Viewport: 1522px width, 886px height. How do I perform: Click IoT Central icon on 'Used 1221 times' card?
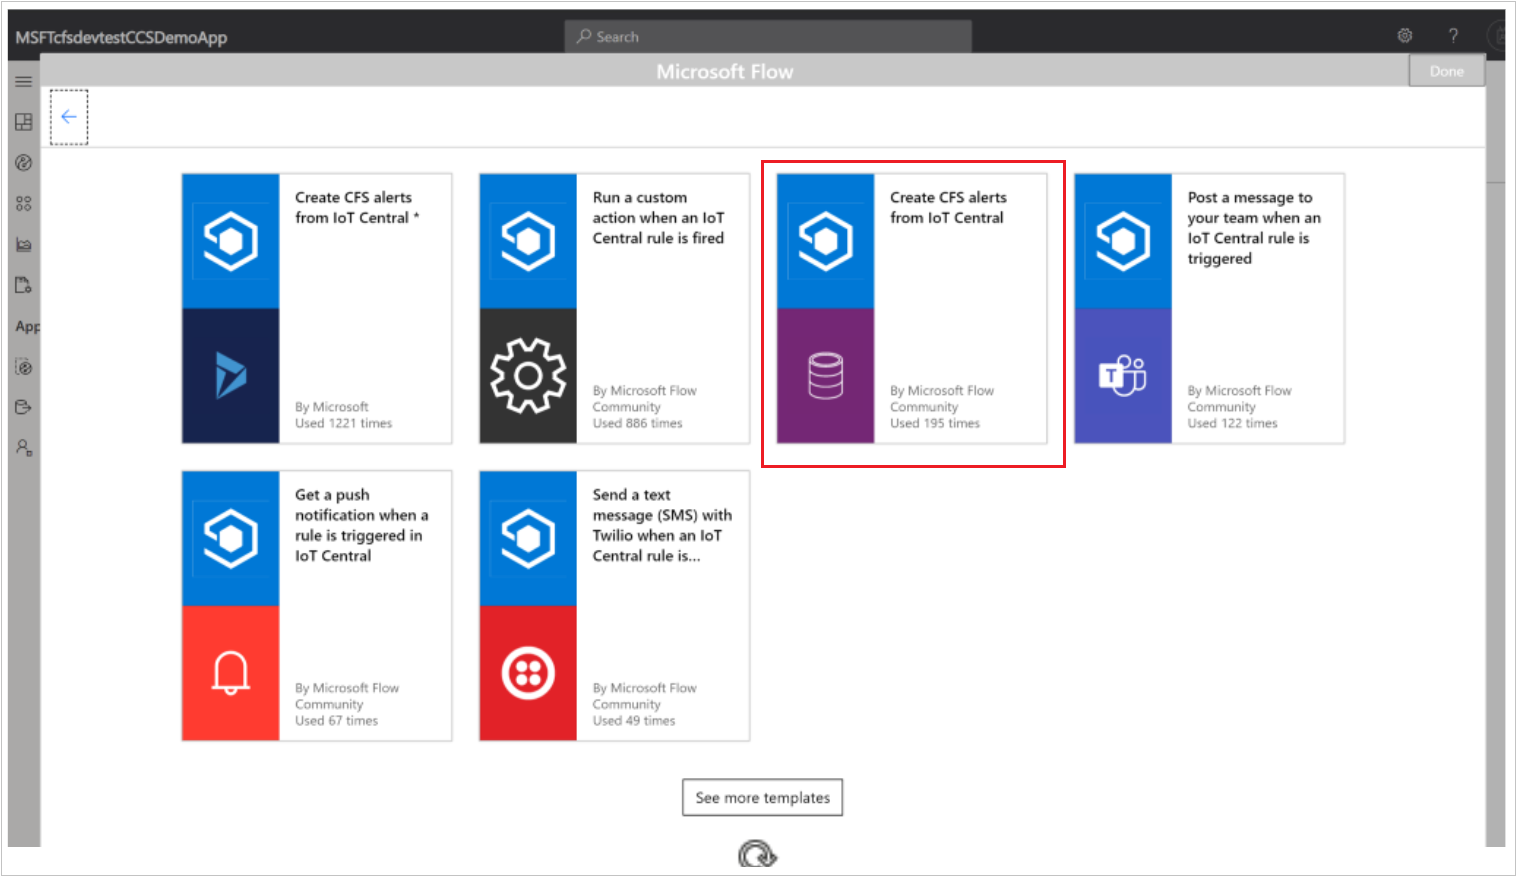click(231, 241)
